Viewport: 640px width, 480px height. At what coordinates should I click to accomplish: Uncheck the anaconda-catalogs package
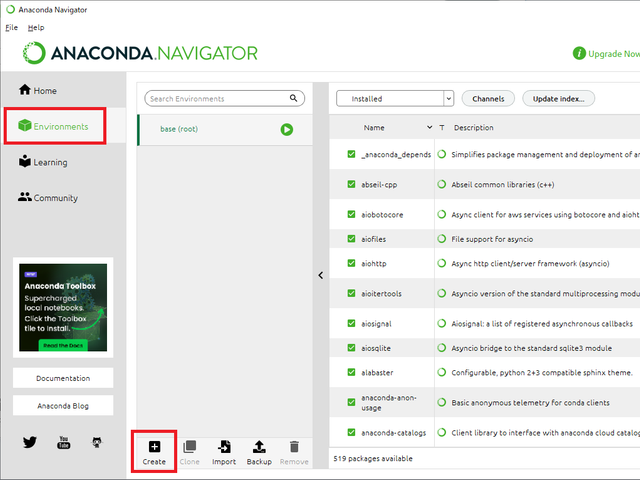[x=351, y=432]
